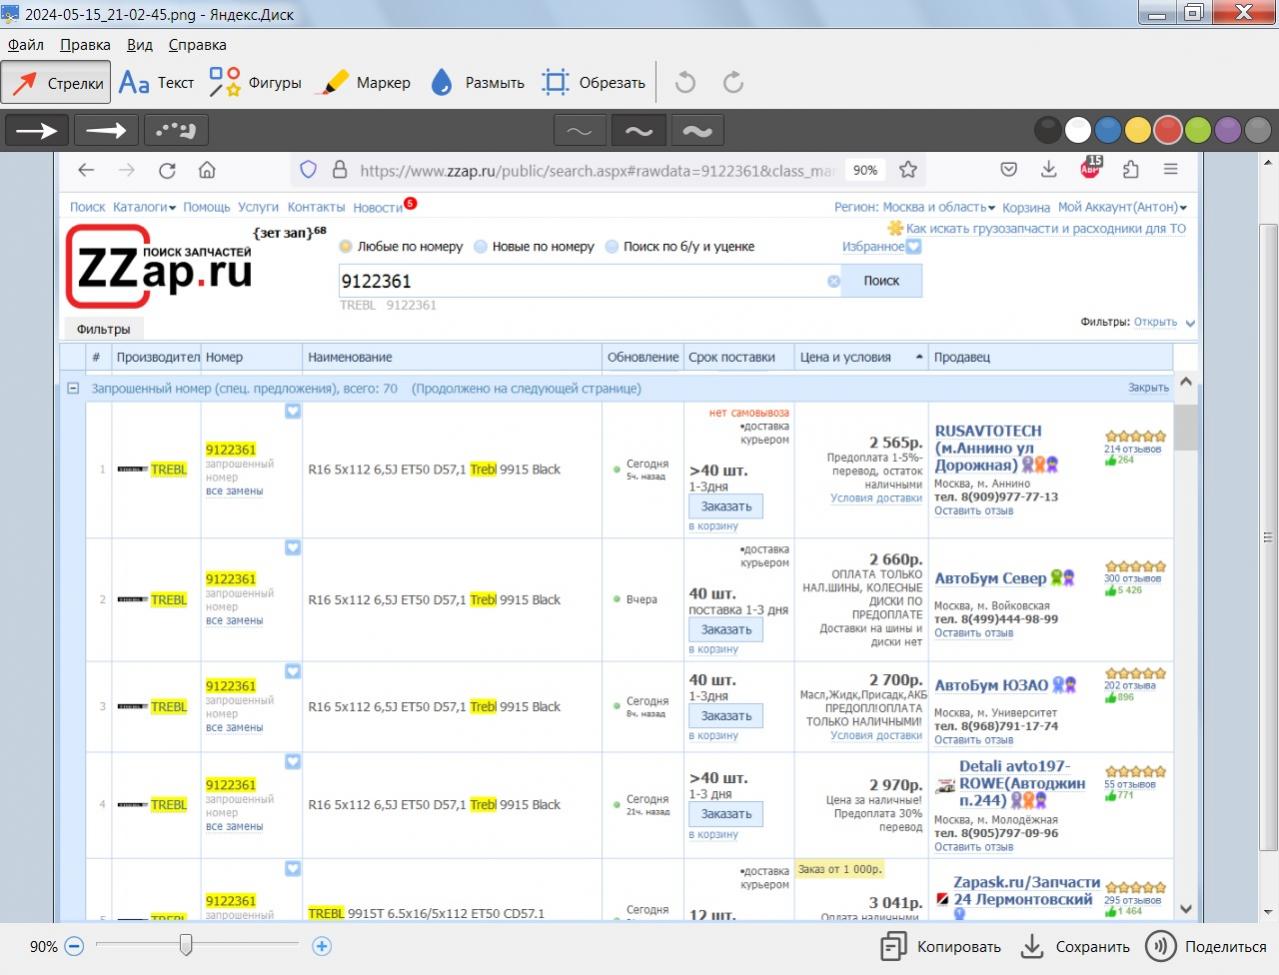Click the browser back arrow in the screenshot
1279x975 pixels.
tap(86, 170)
